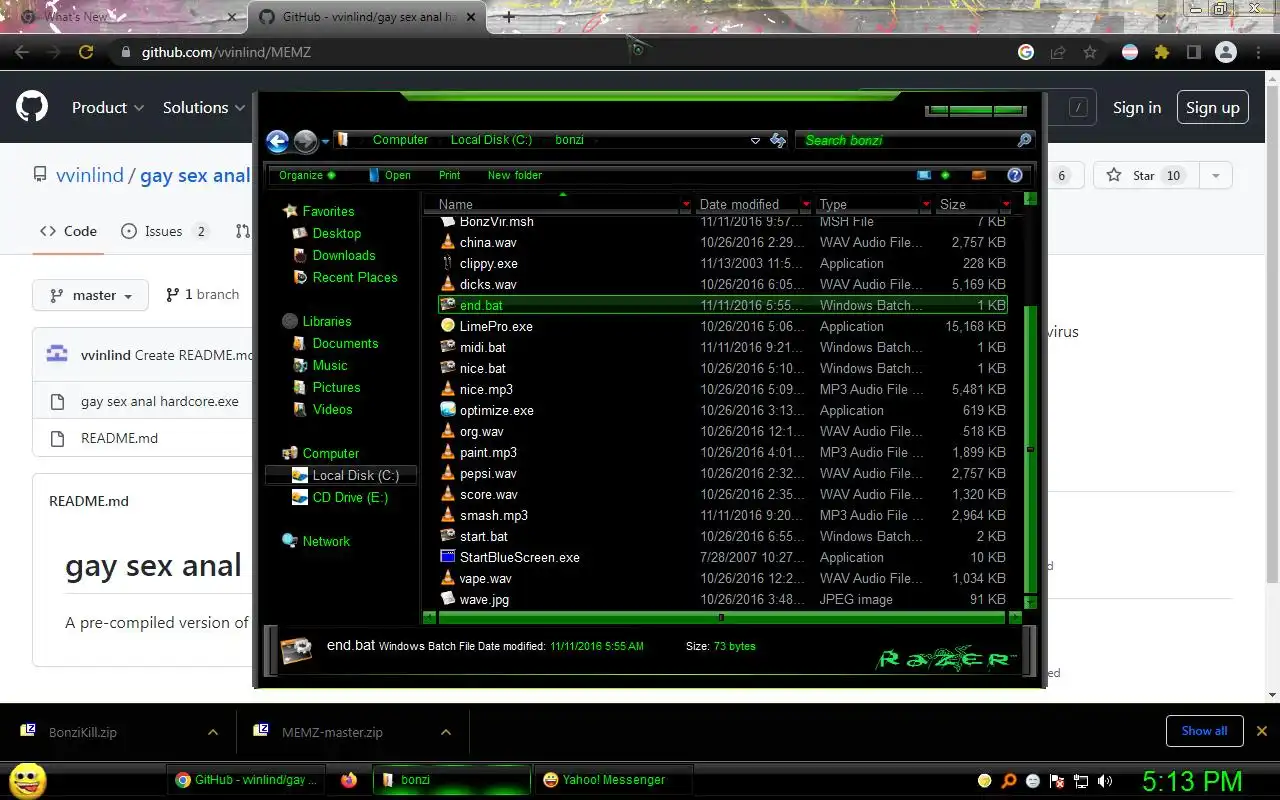The height and width of the screenshot is (800, 1280).
Task: Click the Chrome reload icon
Action: [x=86, y=52]
